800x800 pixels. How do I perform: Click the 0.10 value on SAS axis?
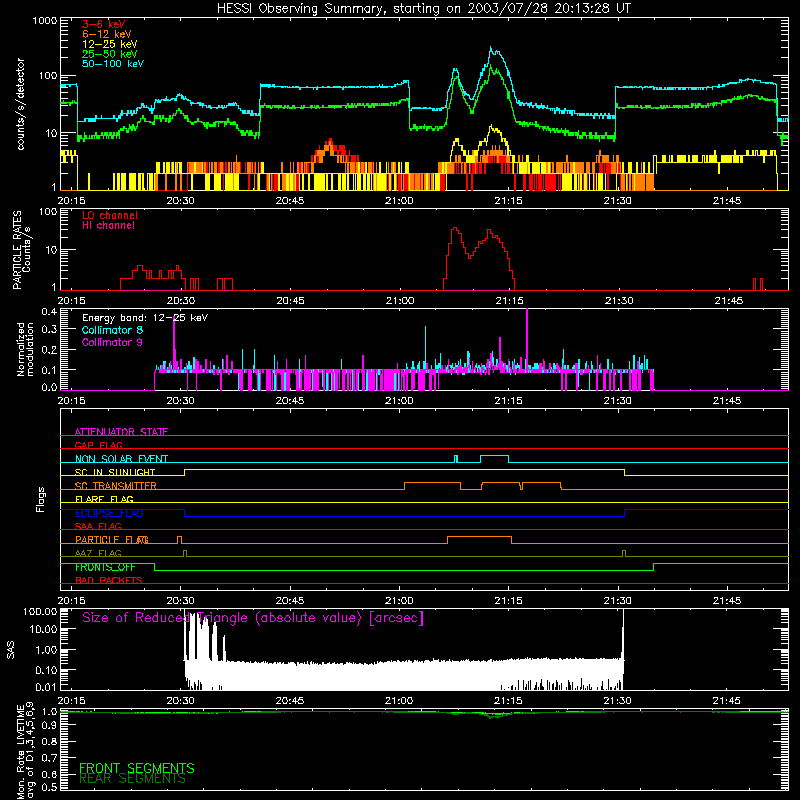pos(46,670)
